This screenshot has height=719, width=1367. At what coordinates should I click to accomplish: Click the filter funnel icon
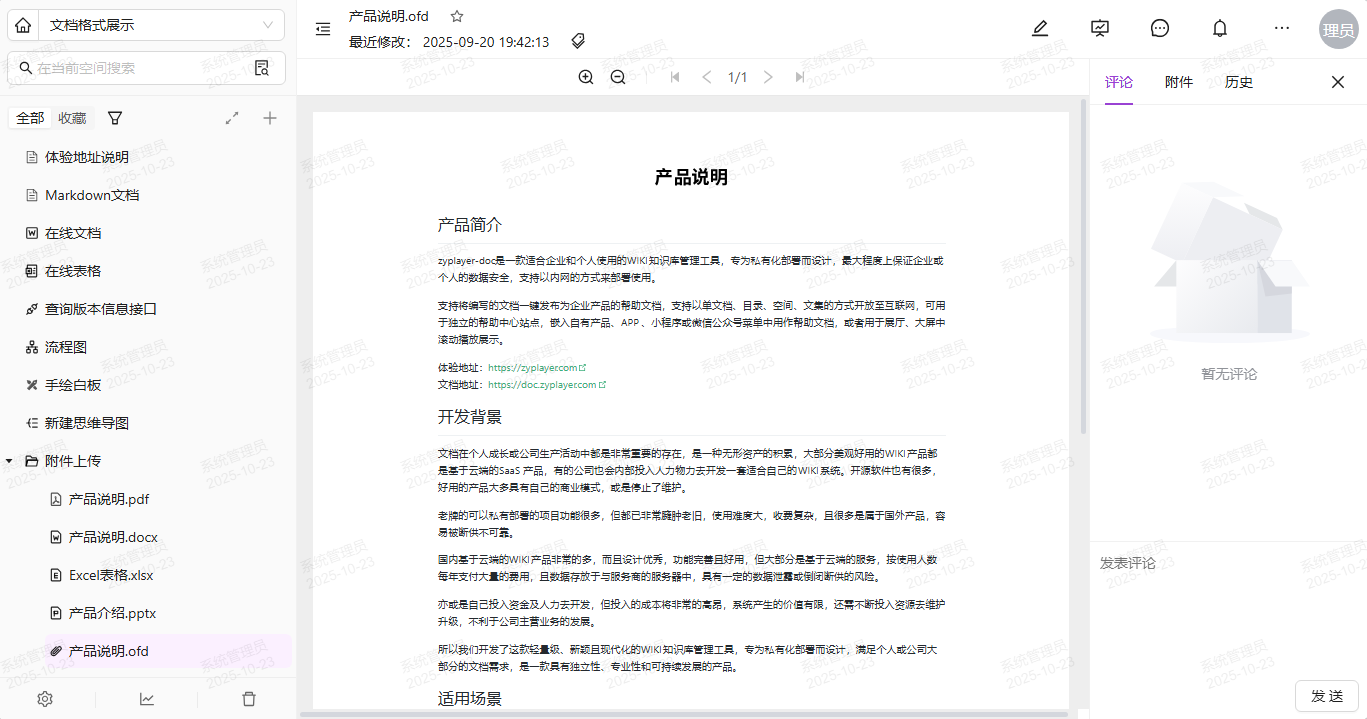tap(115, 118)
